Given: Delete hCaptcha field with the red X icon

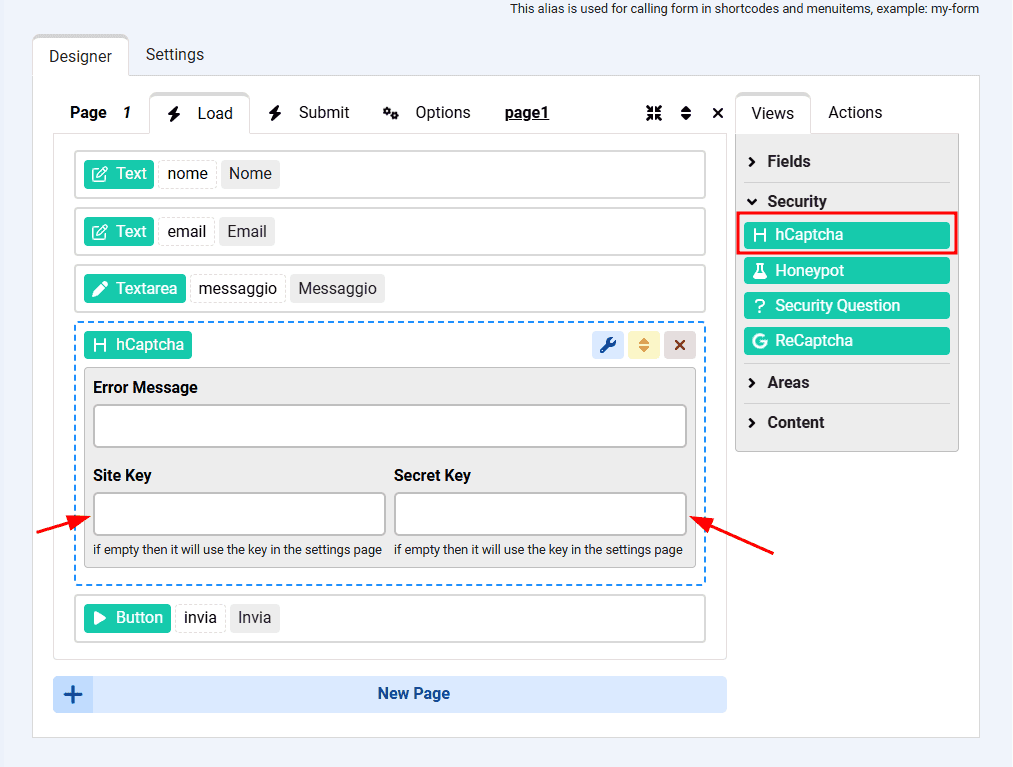Looking at the screenshot, I should click(680, 345).
